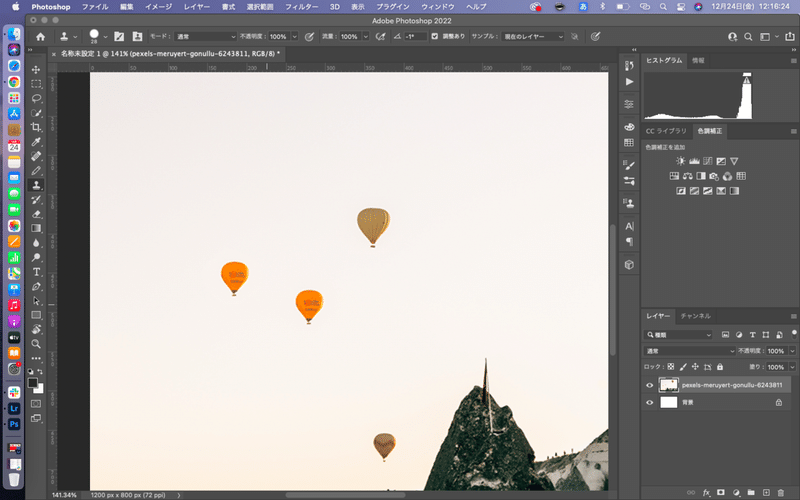Screen dimensions: 800x500
Task: Open the 3D panel cube icon
Action: [629, 265]
